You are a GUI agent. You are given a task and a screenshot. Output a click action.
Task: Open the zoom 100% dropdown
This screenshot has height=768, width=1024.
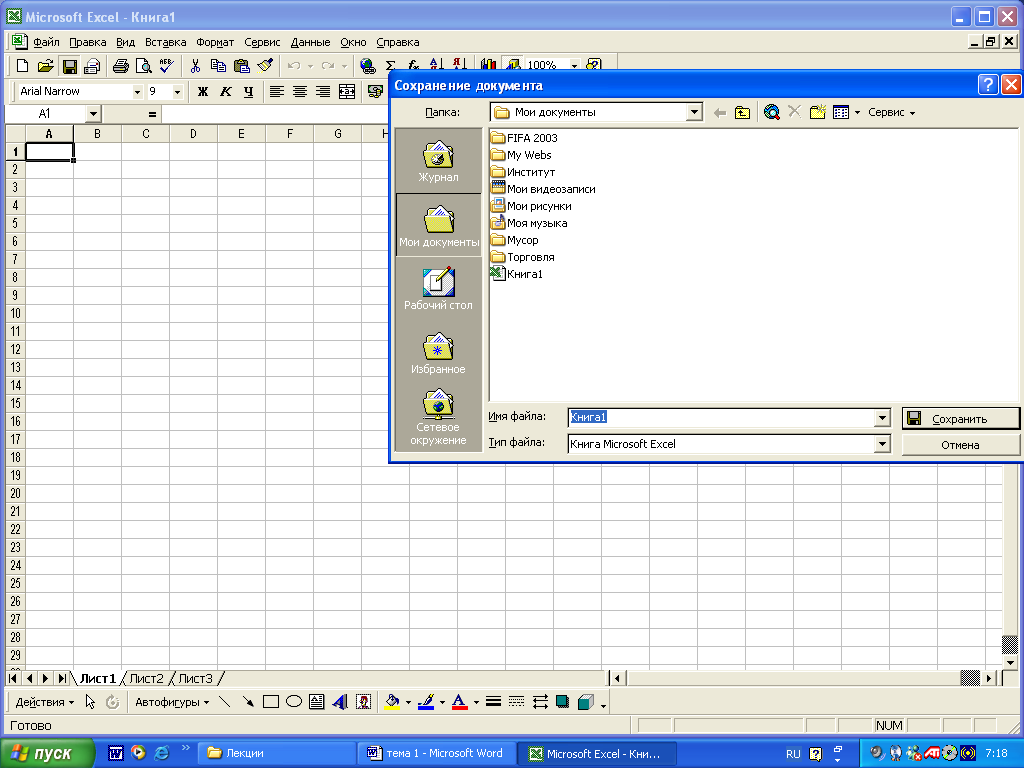click(x=574, y=65)
